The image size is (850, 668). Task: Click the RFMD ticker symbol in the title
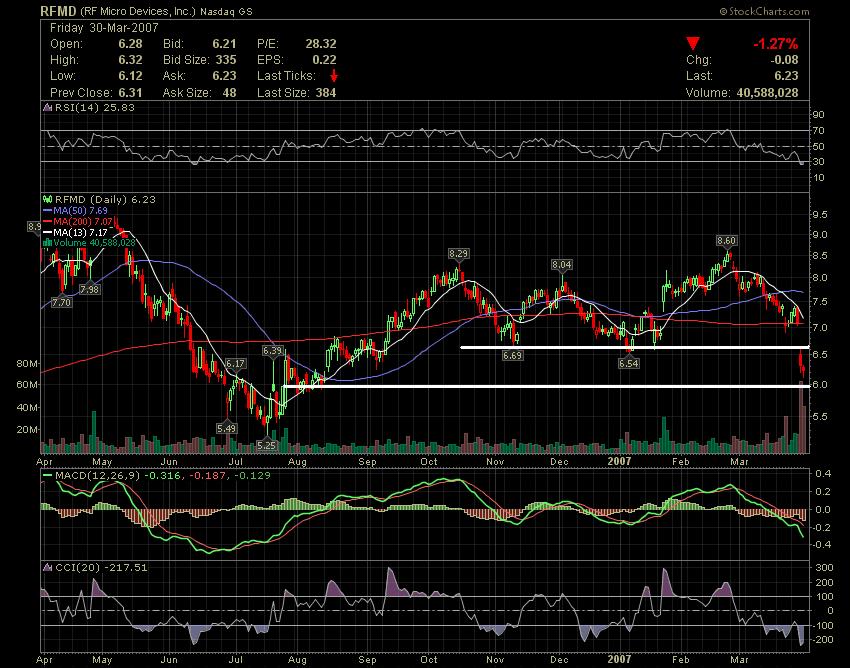pos(59,10)
